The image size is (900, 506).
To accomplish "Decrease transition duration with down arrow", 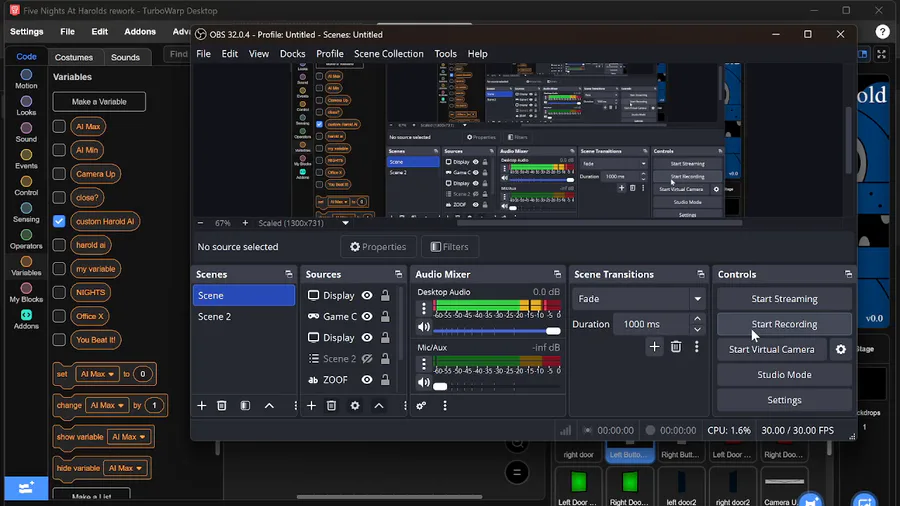I will coord(697,329).
